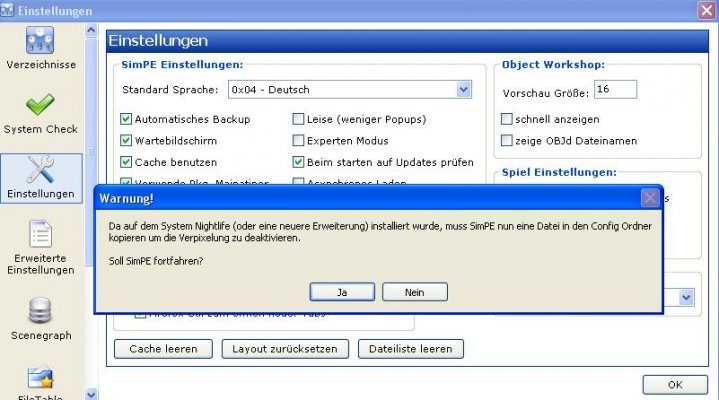
Task: Click Nein in the Warnung dialog
Action: click(415, 292)
